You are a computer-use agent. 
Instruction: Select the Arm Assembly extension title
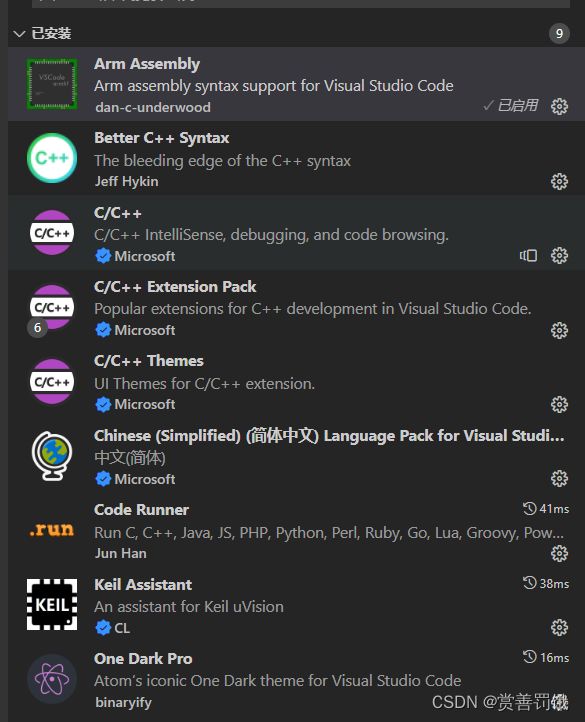click(147, 64)
